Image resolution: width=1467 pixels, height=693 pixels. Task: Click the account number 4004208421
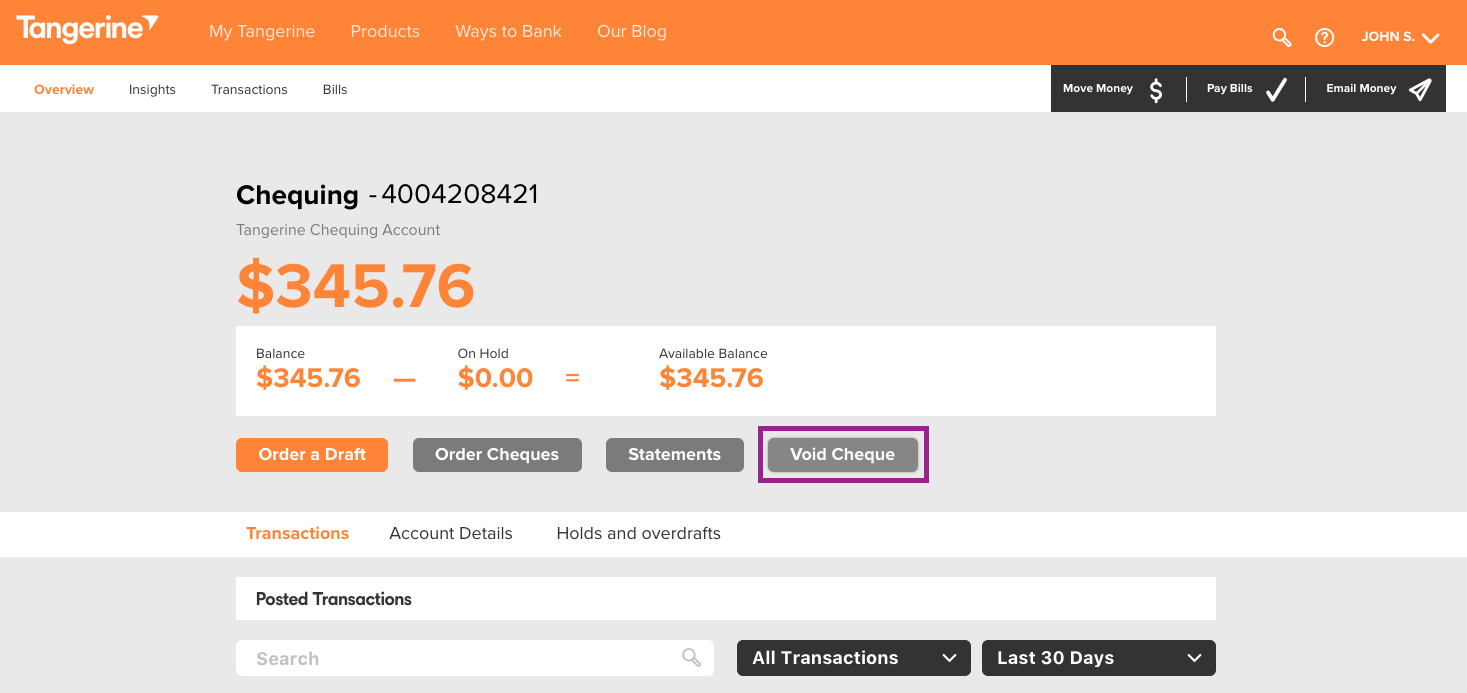click(460, 194)
